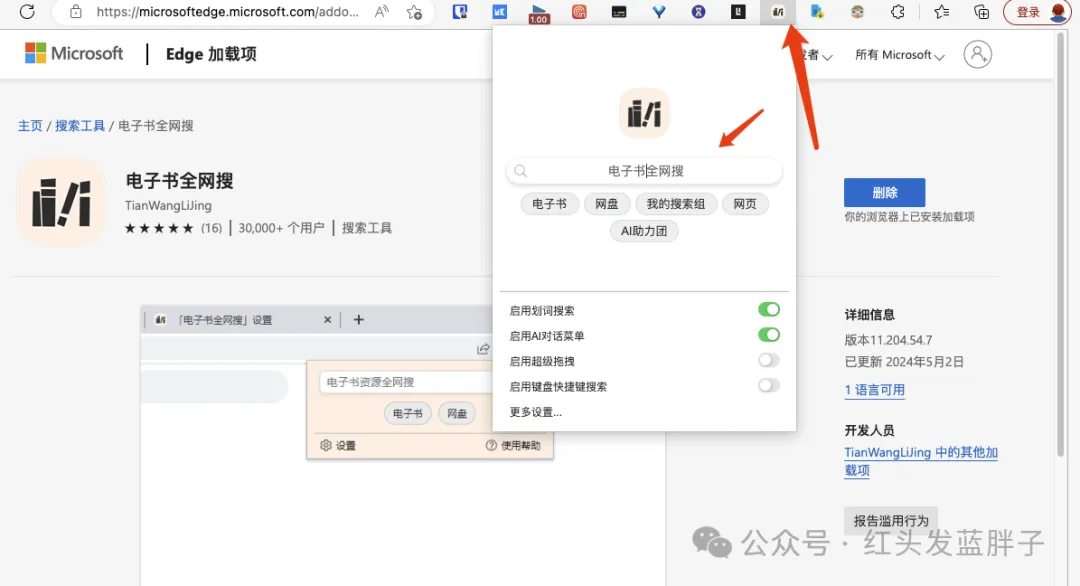Image resolution: width=1080 pixels, height=586 pixels.
Task: Click the magnifier icon in the popup search box
Action: point(521,171)
